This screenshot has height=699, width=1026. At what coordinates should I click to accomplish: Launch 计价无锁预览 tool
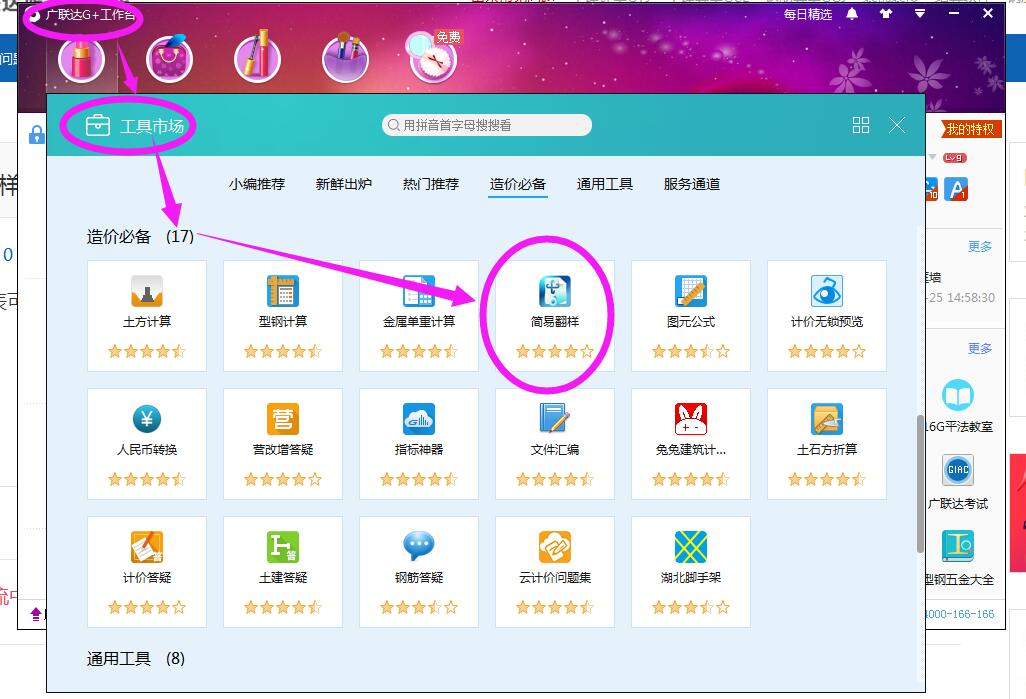click(x=827, y=316)
